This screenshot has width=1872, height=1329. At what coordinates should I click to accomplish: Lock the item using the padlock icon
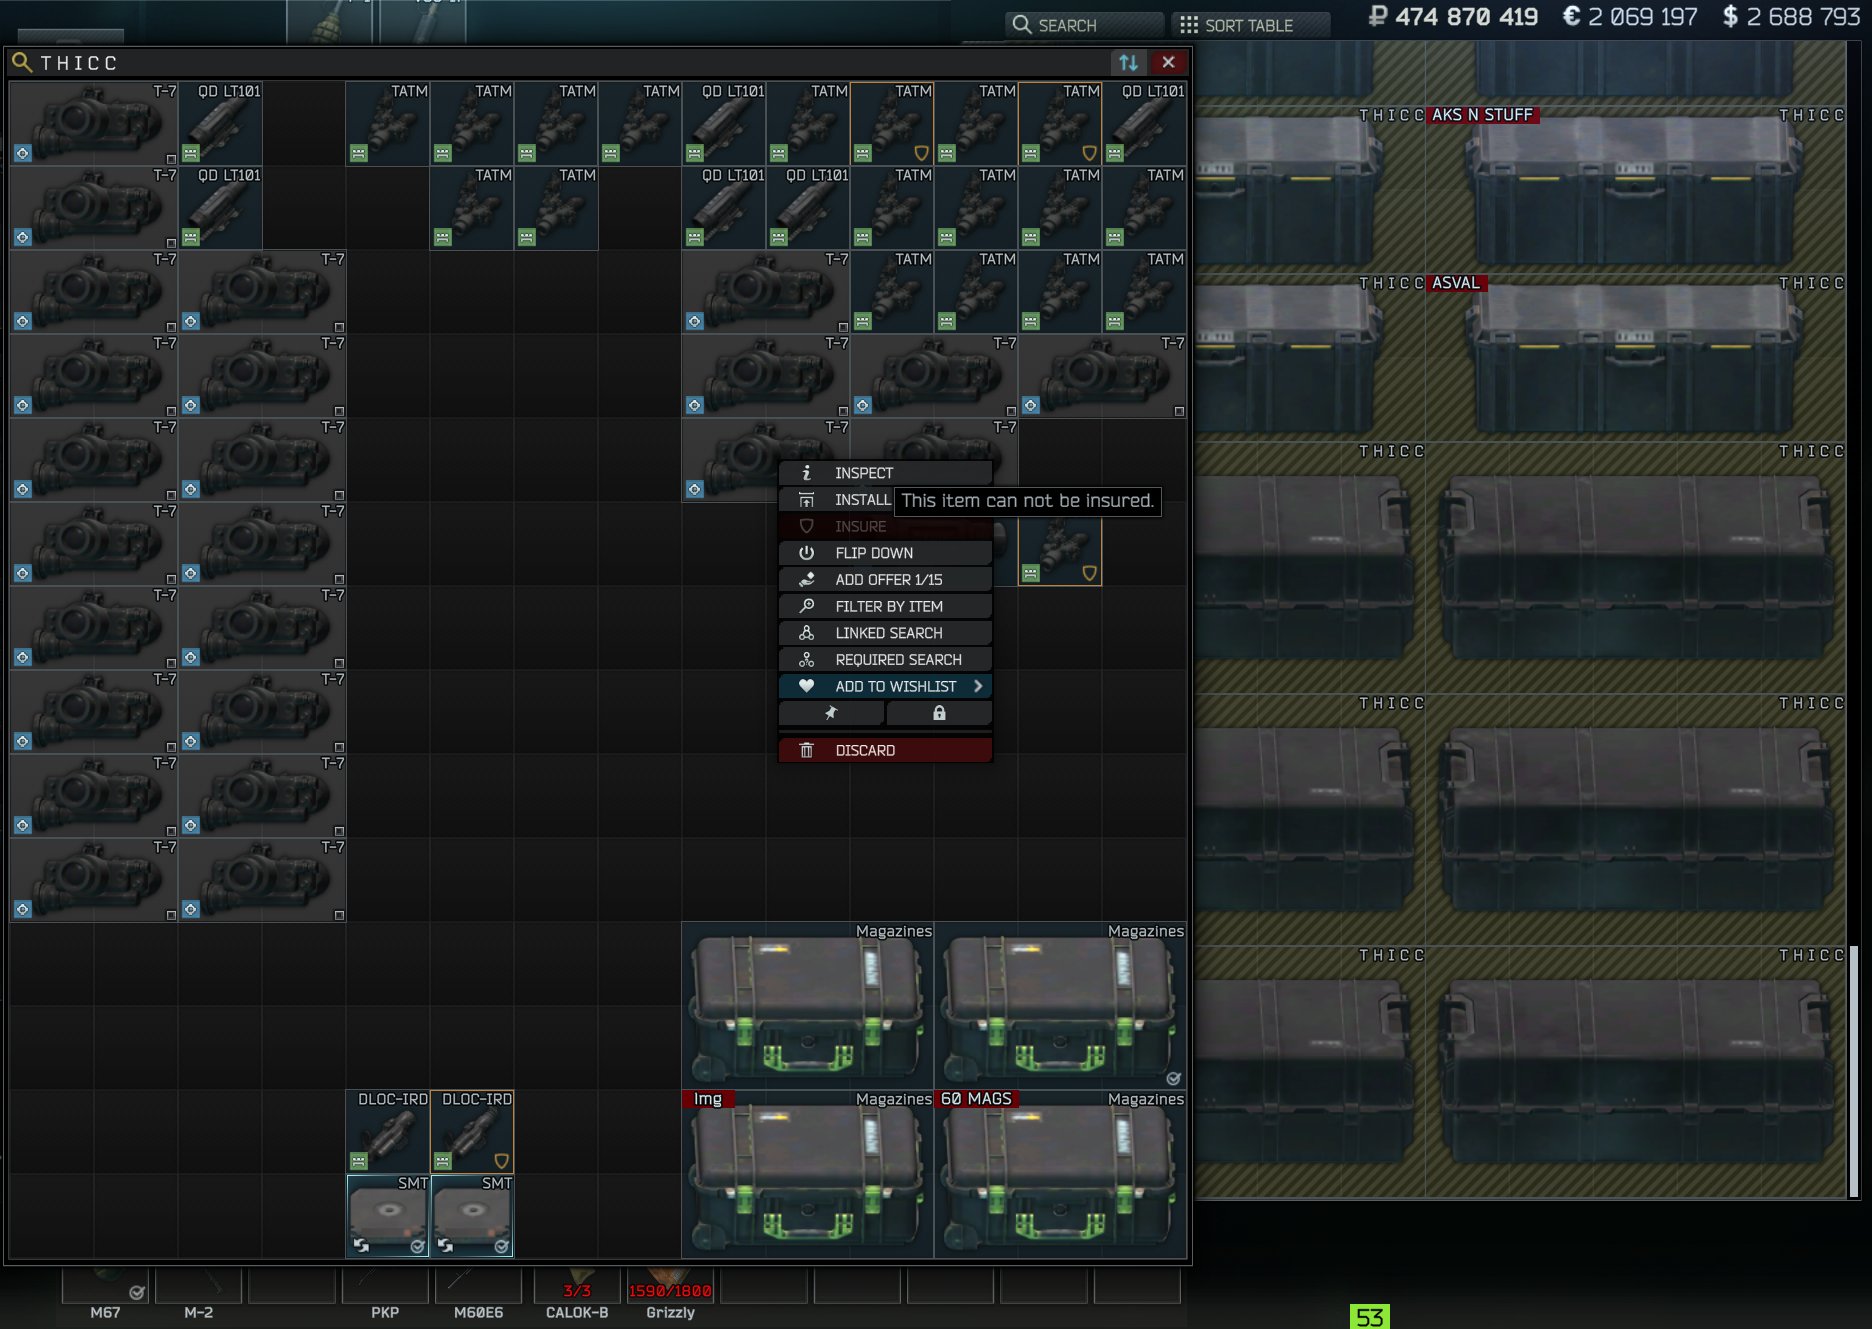(939, 713)
